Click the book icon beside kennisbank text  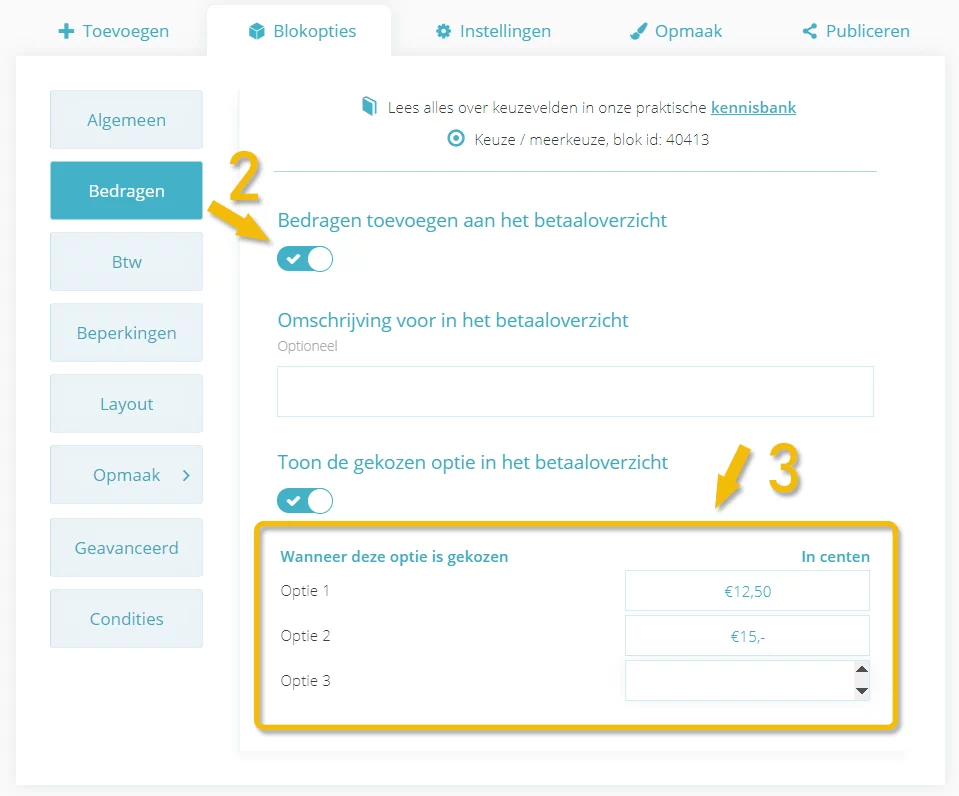point(369,106)
